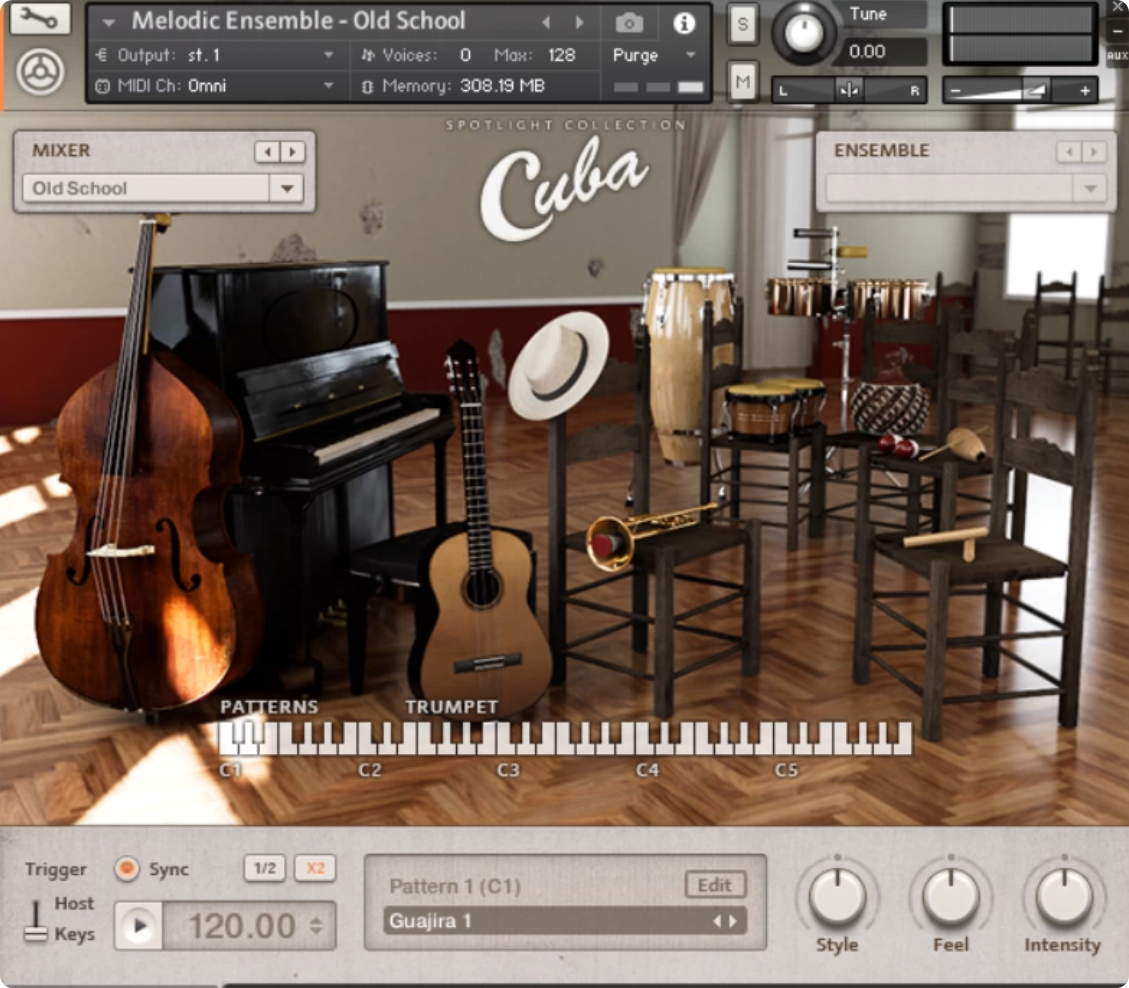Click the Intensity knob
This screenshot has width=1129, height=988.
tap(1063, 897)
